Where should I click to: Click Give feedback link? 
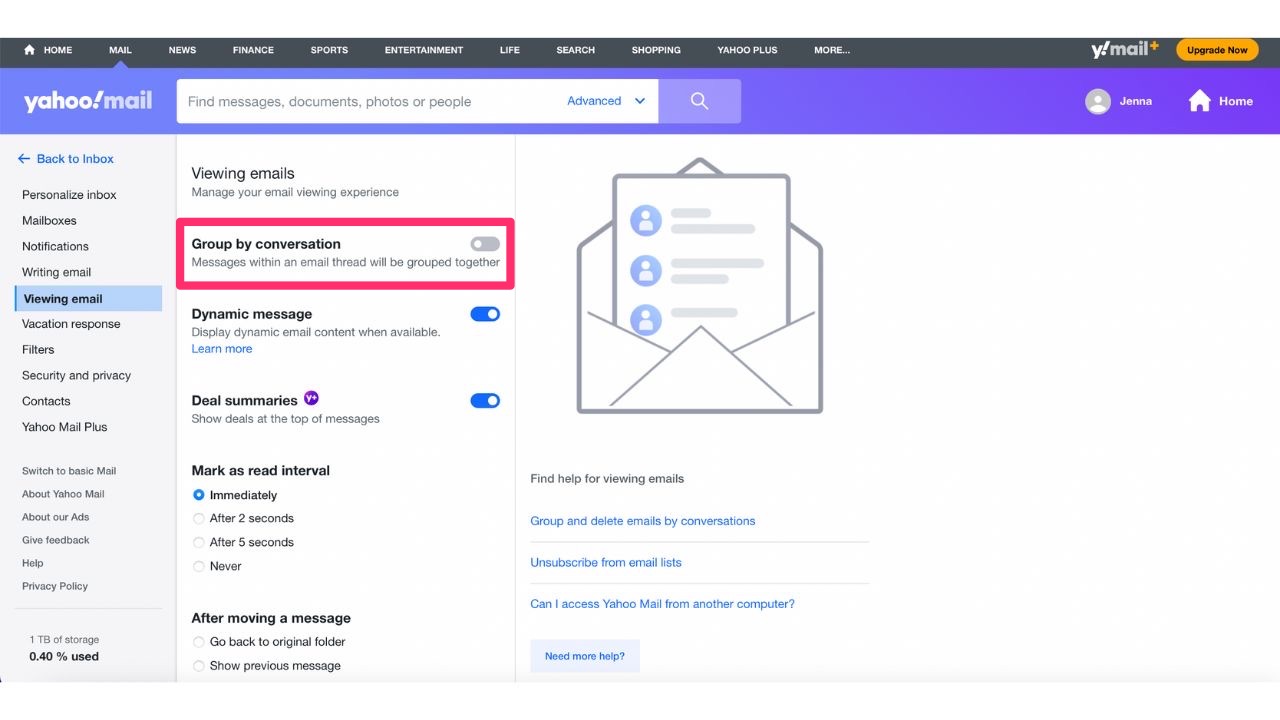(x=56, y=540)
